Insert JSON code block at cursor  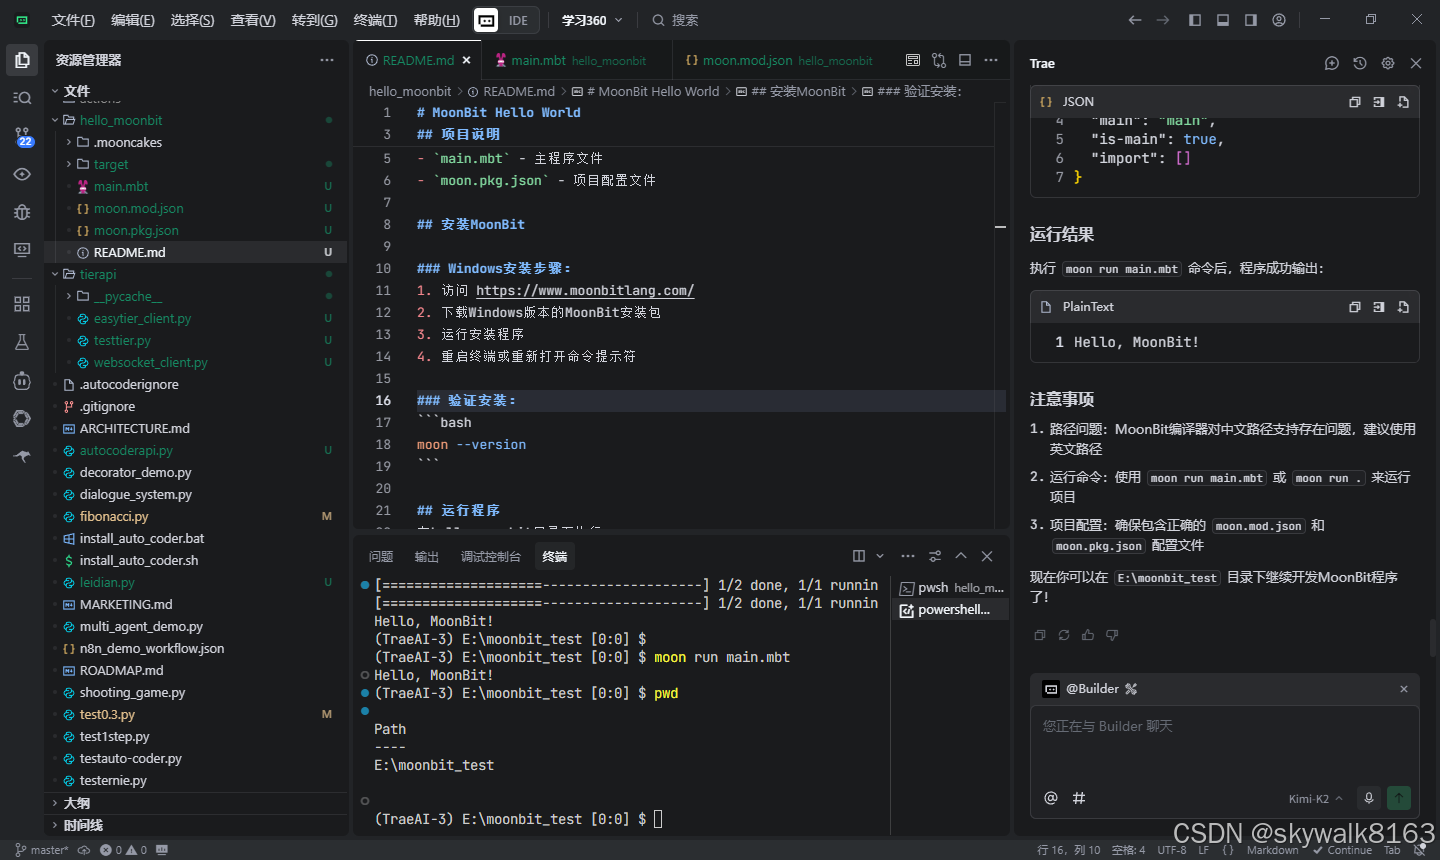tap(1379, 102)
